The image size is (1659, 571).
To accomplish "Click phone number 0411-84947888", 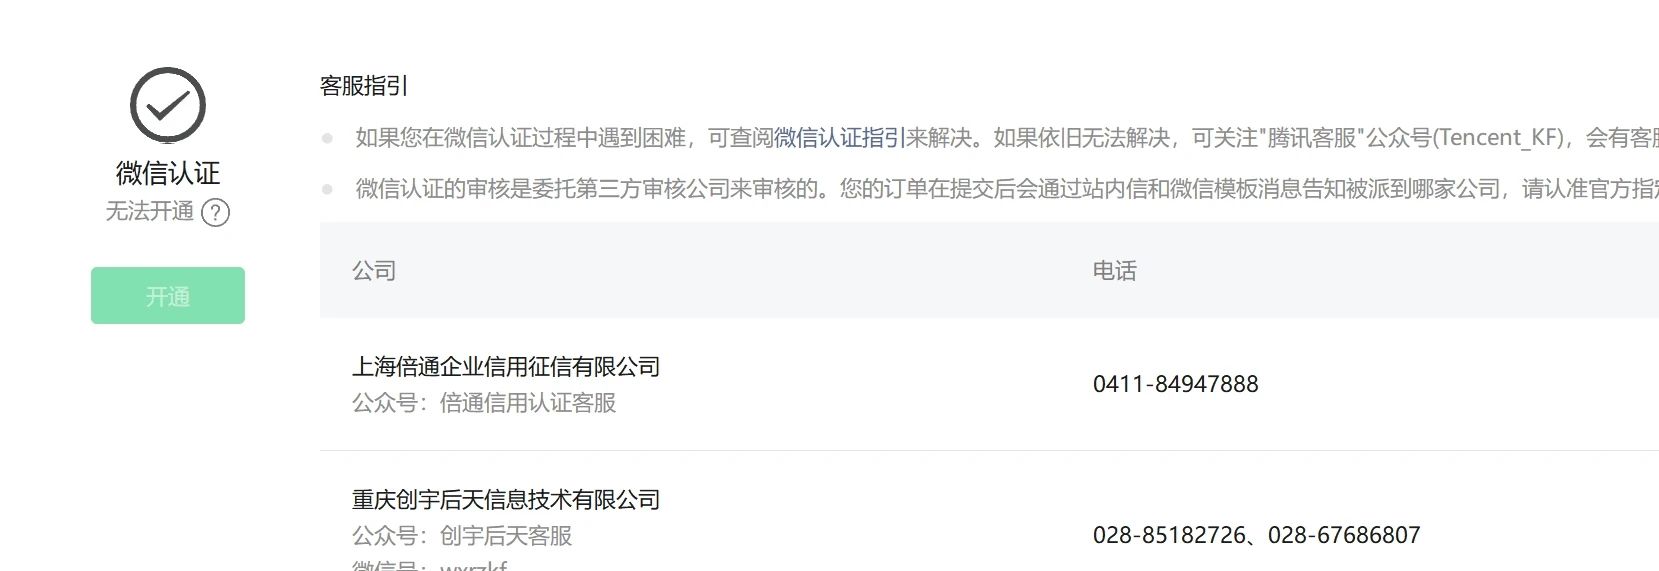I will [x=1176, y=384].
